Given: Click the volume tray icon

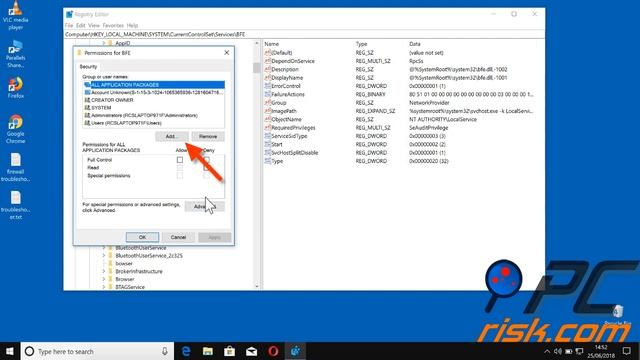Looking at the screenshot, I should click(x=558, y=351).
